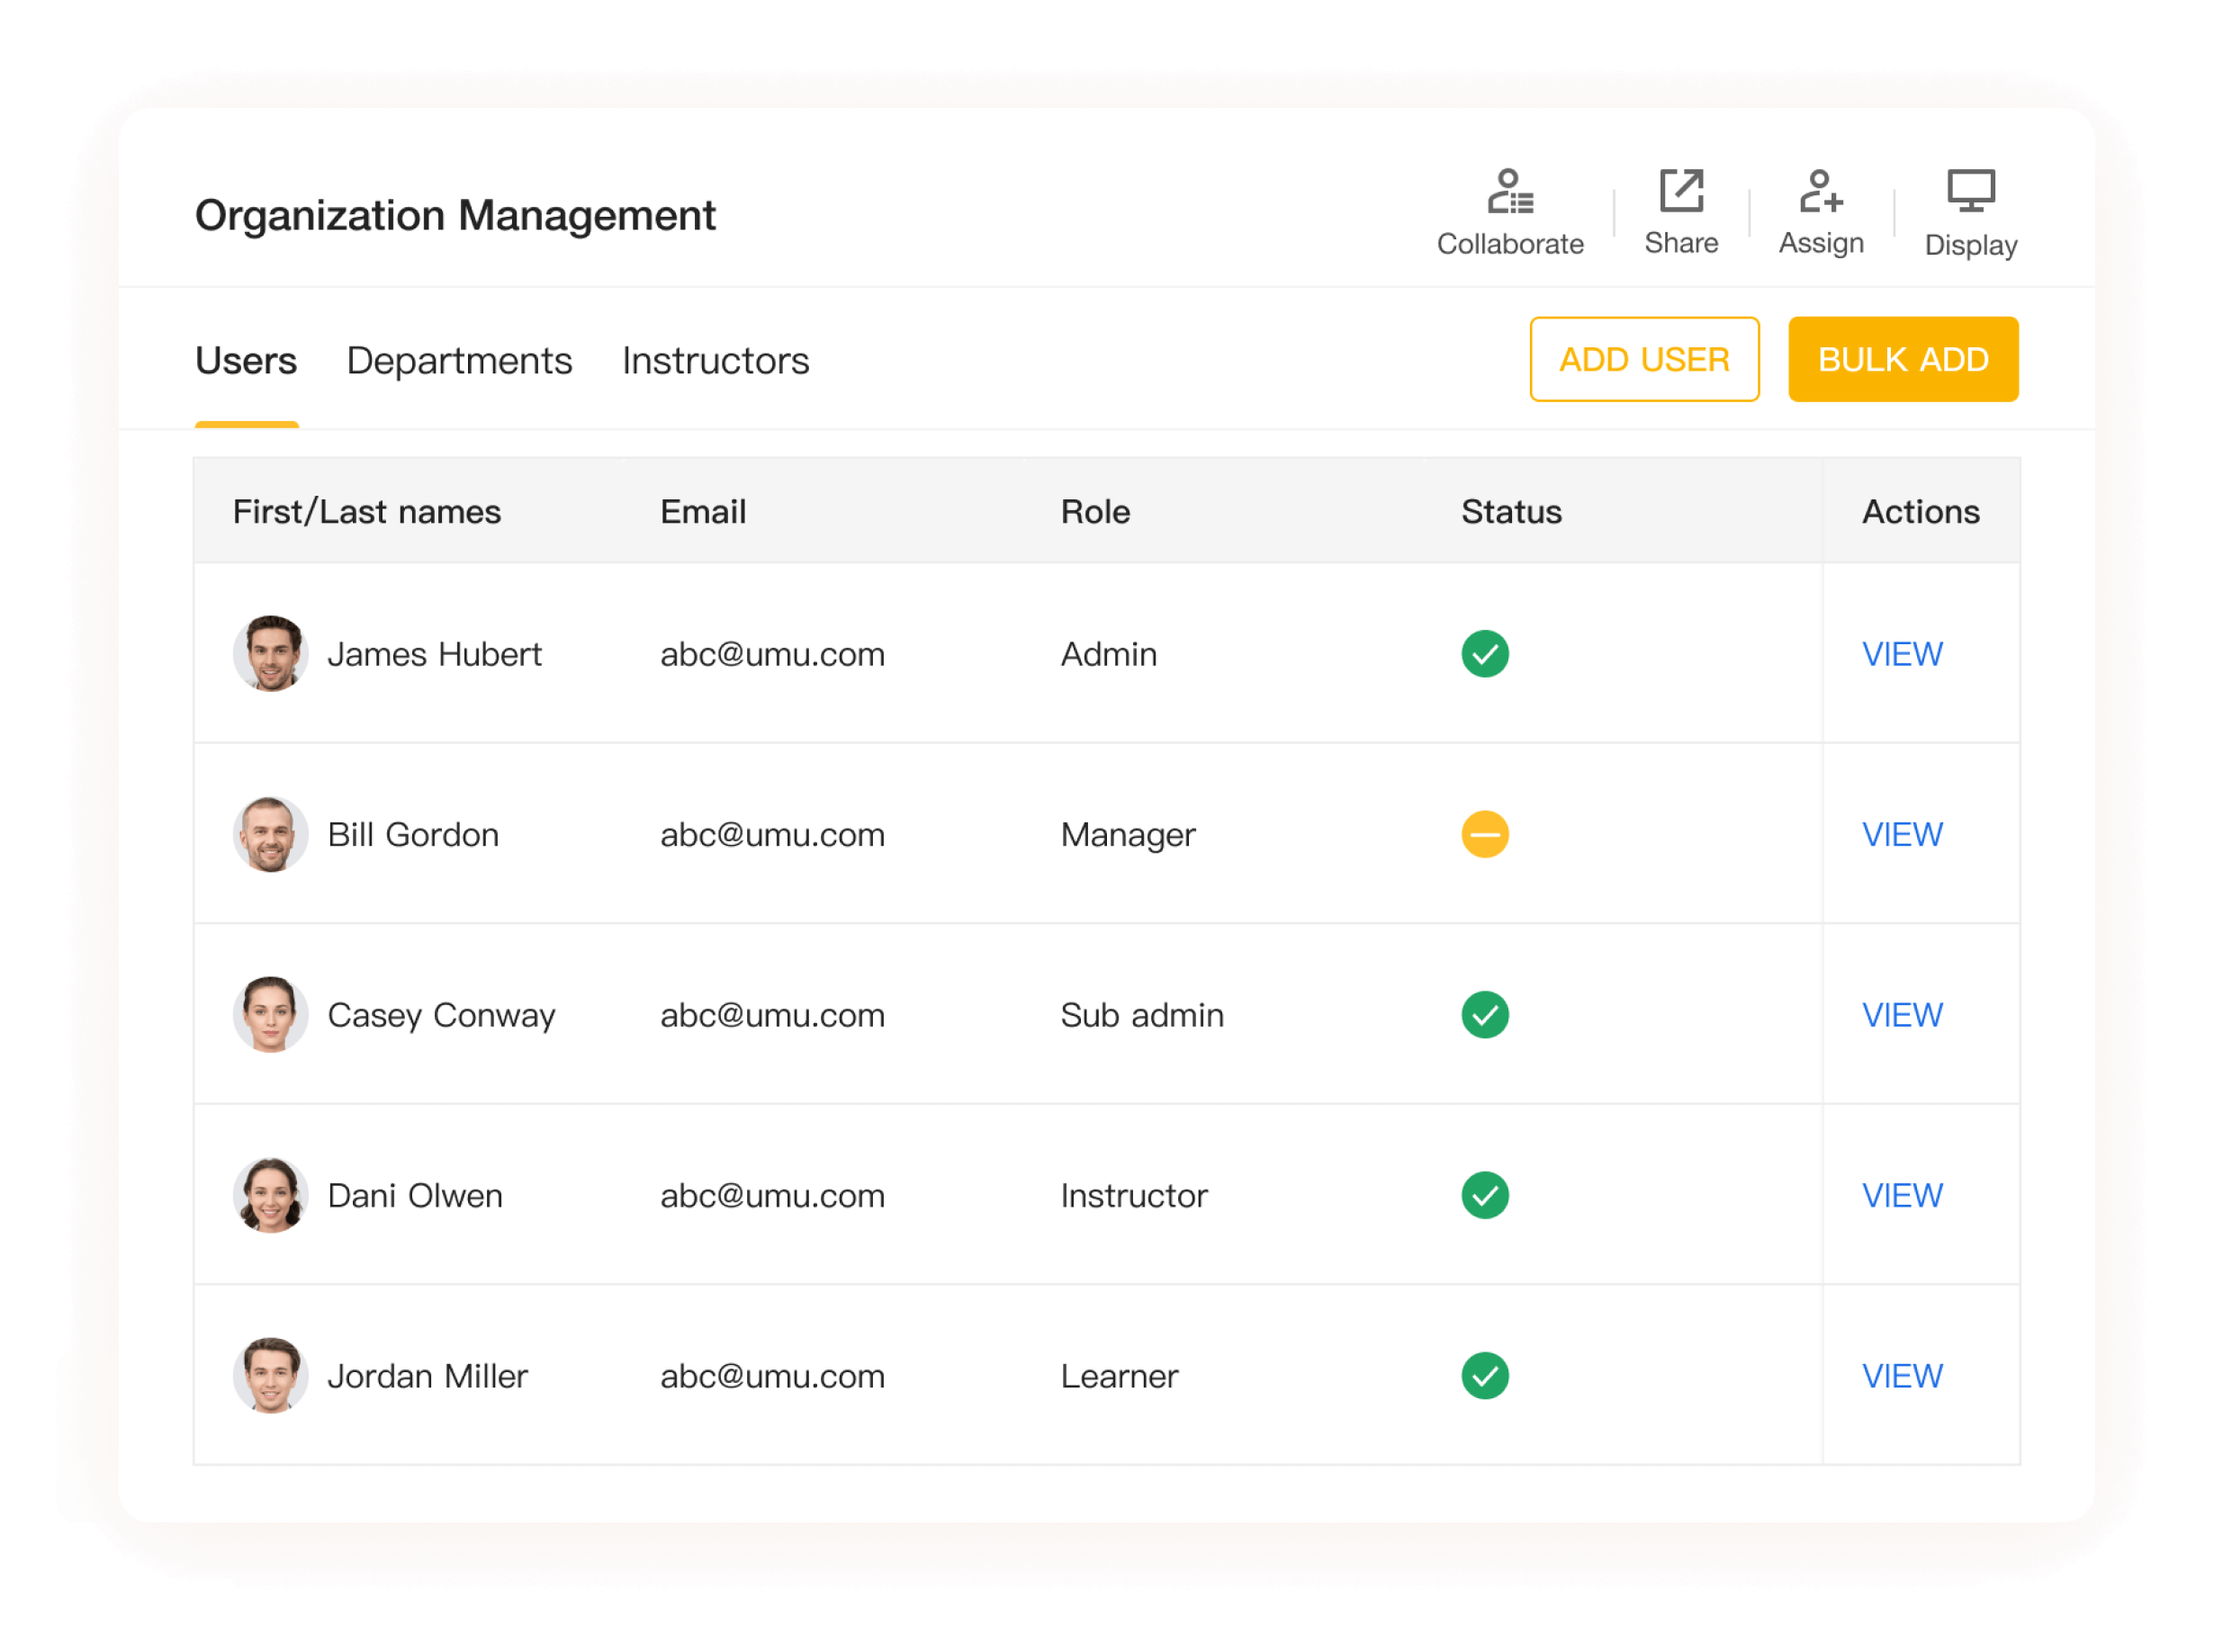Open VIEW link for Bill Gordon
2214x1652 pixels.
pyautogui.click(x=1901, y=834)
